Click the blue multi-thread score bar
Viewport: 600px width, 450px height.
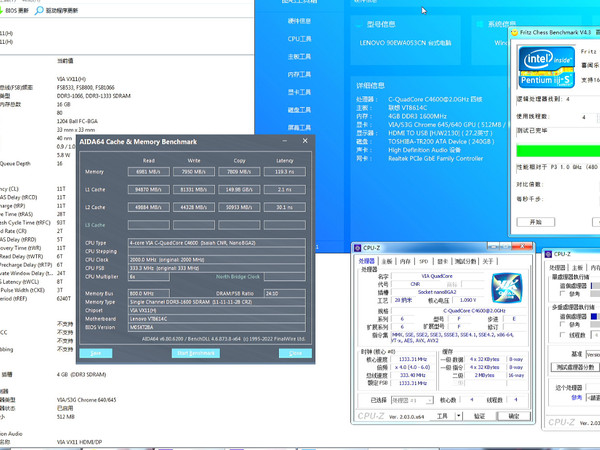594,316
